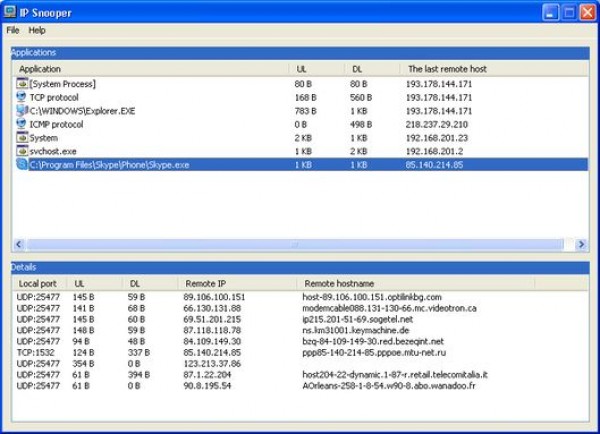This screenshot has height=434, width=600.
Task: Close the IP Snooper window
Action: (x=587, y=12)
